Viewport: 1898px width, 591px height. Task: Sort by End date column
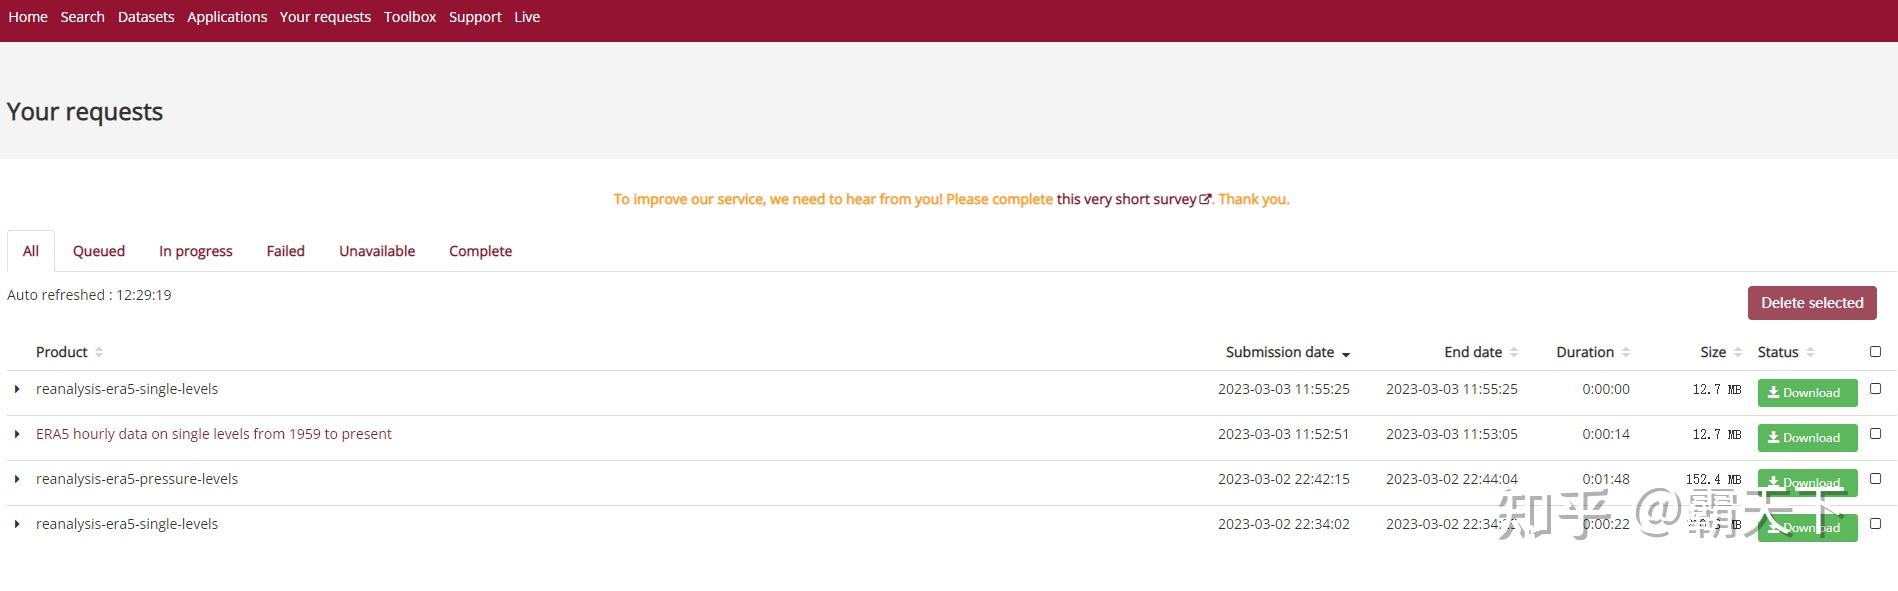pos(1514,352)
